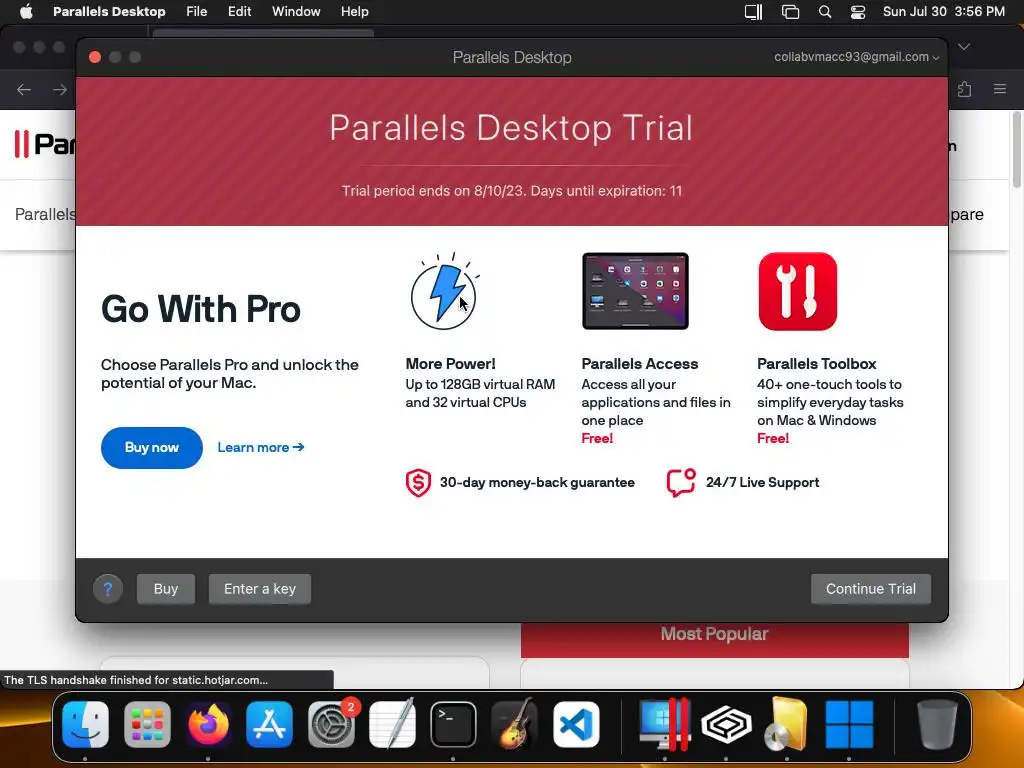Click browser forward arrow behind the dialog
This screenshot has height=768, width=1024.
point(60,89)
